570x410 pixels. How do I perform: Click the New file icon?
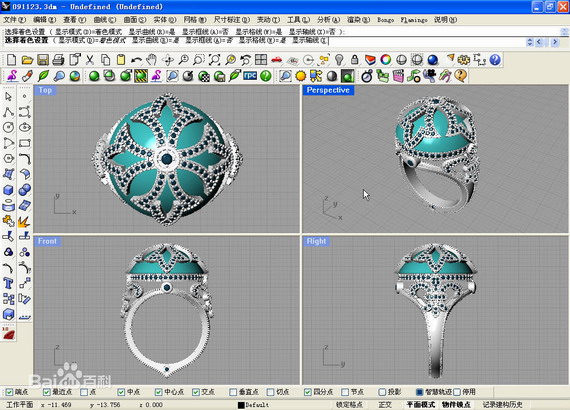coord(11,60)
